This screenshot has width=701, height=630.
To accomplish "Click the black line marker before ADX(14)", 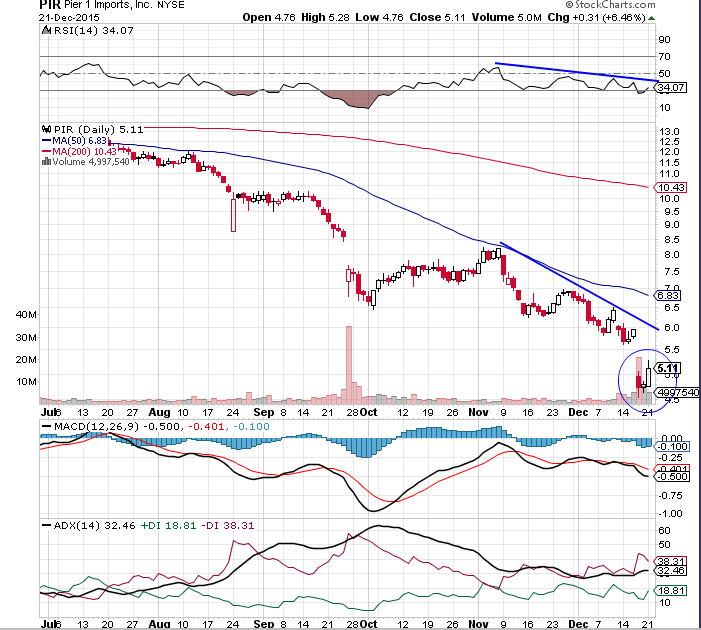I will pyautogui.click(x=46, y=525).
